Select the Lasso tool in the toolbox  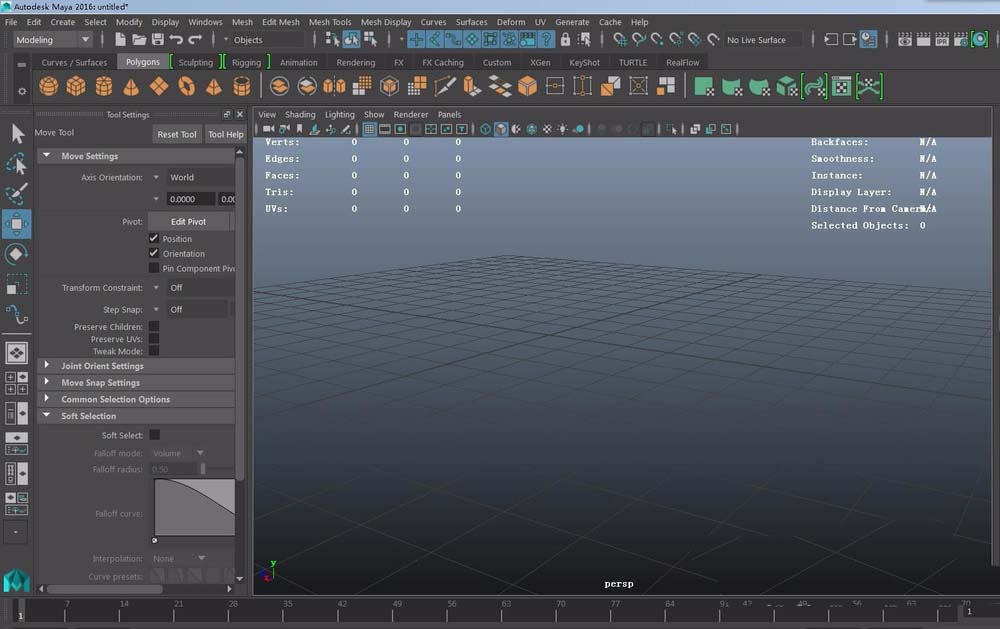coord(17,163)
